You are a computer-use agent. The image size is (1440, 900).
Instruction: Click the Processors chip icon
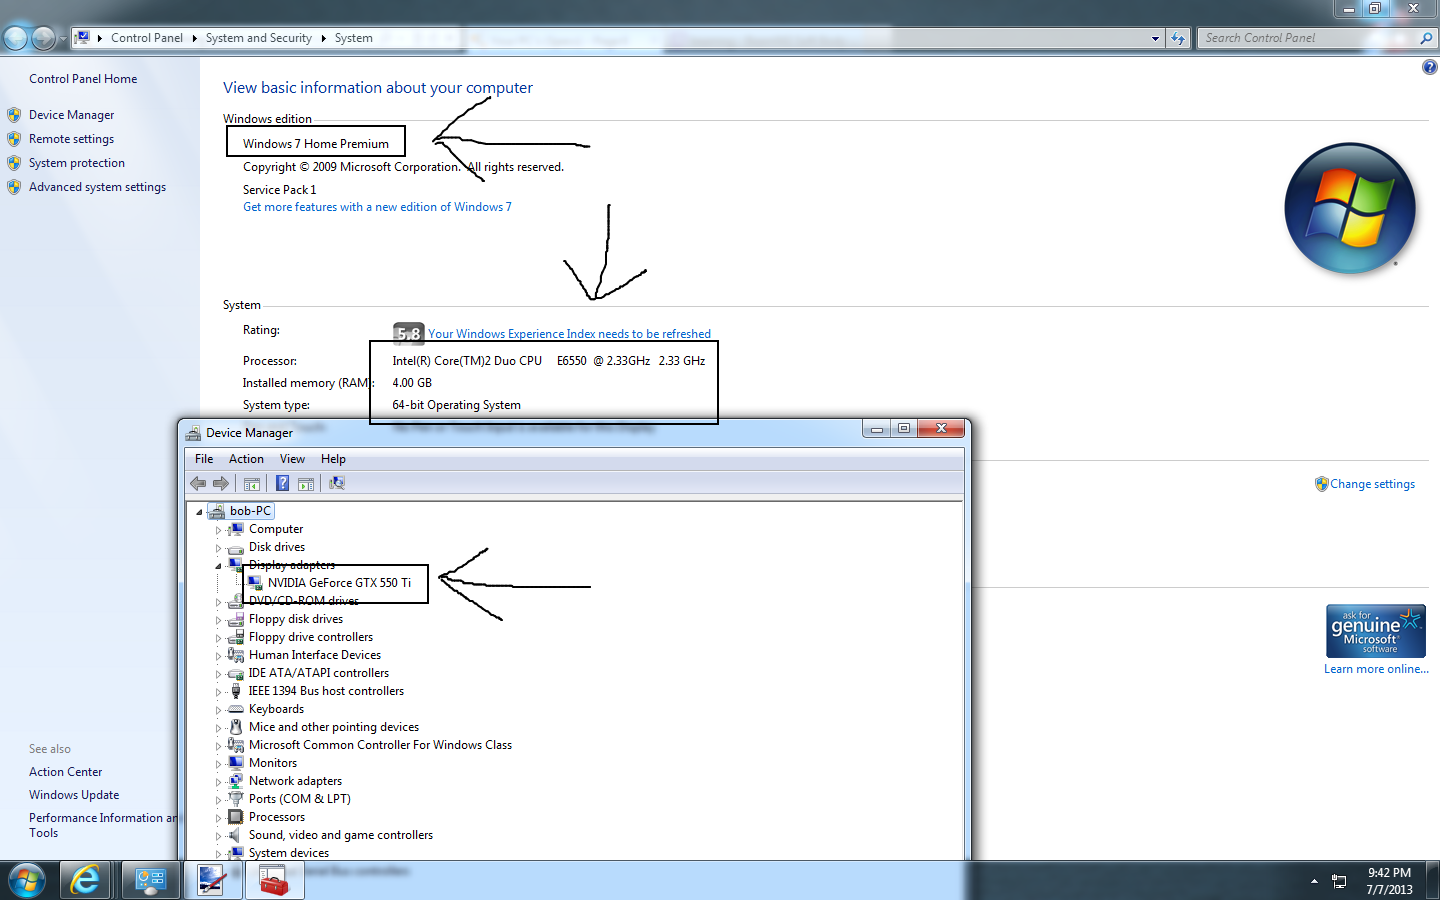236,817
